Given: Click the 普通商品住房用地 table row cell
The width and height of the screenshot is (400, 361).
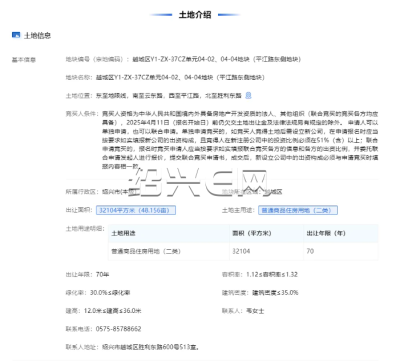Looking at the screenshot, I should [x=146, y=251].
